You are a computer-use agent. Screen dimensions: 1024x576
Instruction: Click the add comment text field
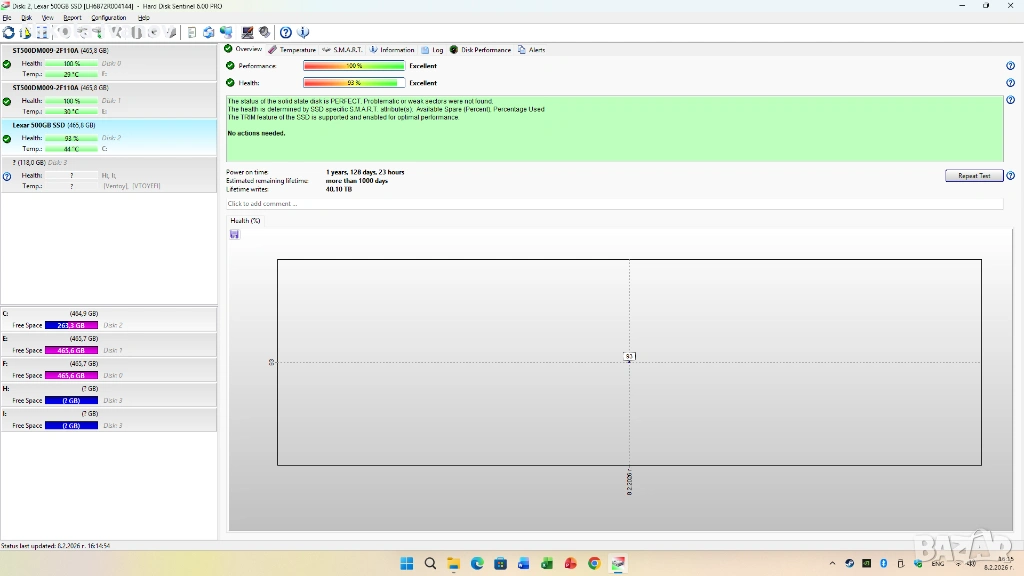click(x=614, y=204)
